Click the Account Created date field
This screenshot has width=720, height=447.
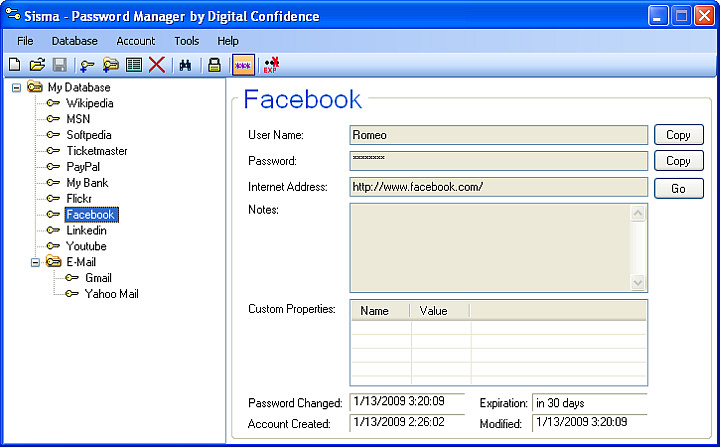(x=407, y=422)
